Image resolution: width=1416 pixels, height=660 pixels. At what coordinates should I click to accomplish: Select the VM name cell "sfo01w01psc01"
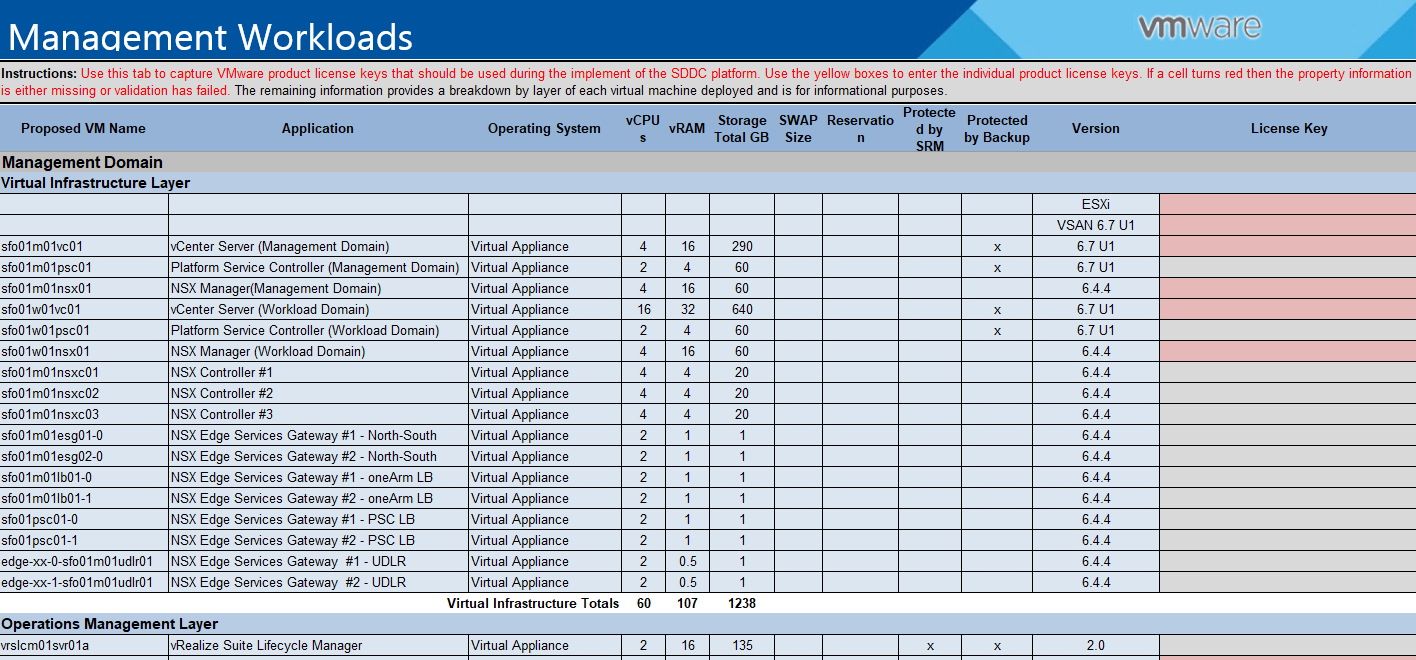tap(84, 330)
